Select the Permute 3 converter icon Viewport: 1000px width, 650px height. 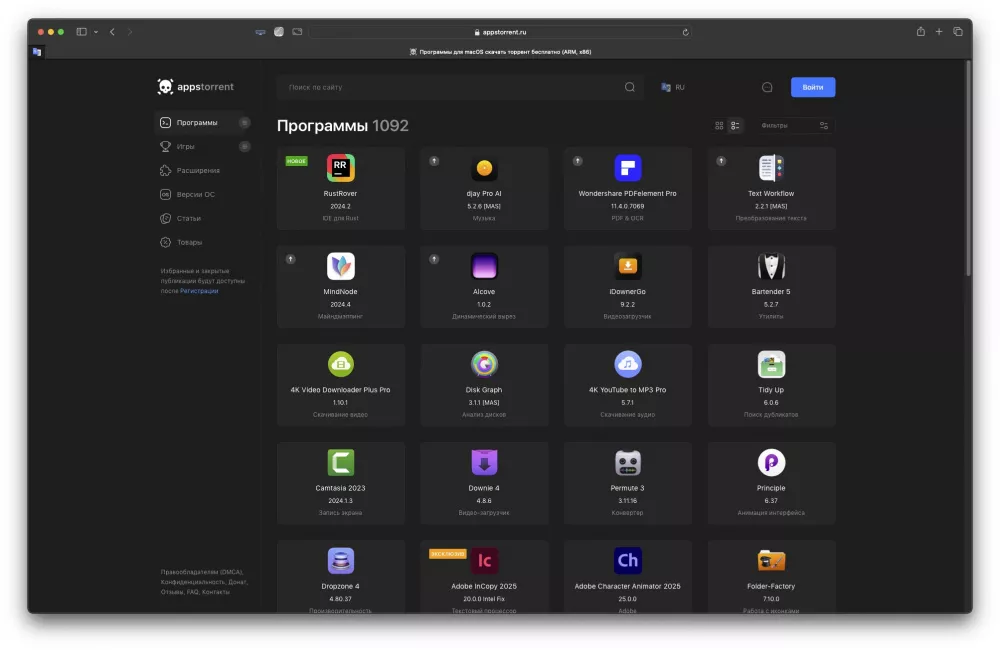tap(627, 461)
